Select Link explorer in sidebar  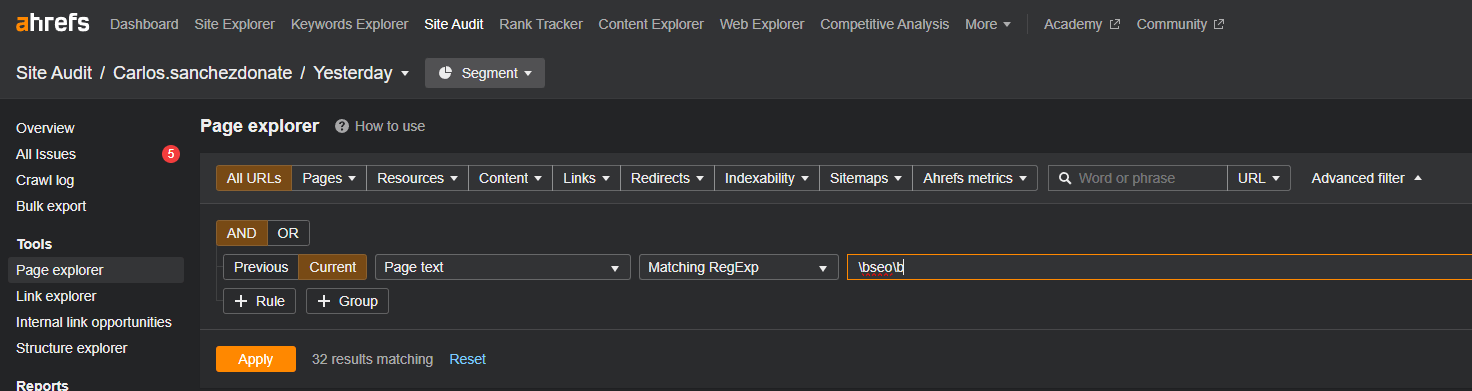56,296
